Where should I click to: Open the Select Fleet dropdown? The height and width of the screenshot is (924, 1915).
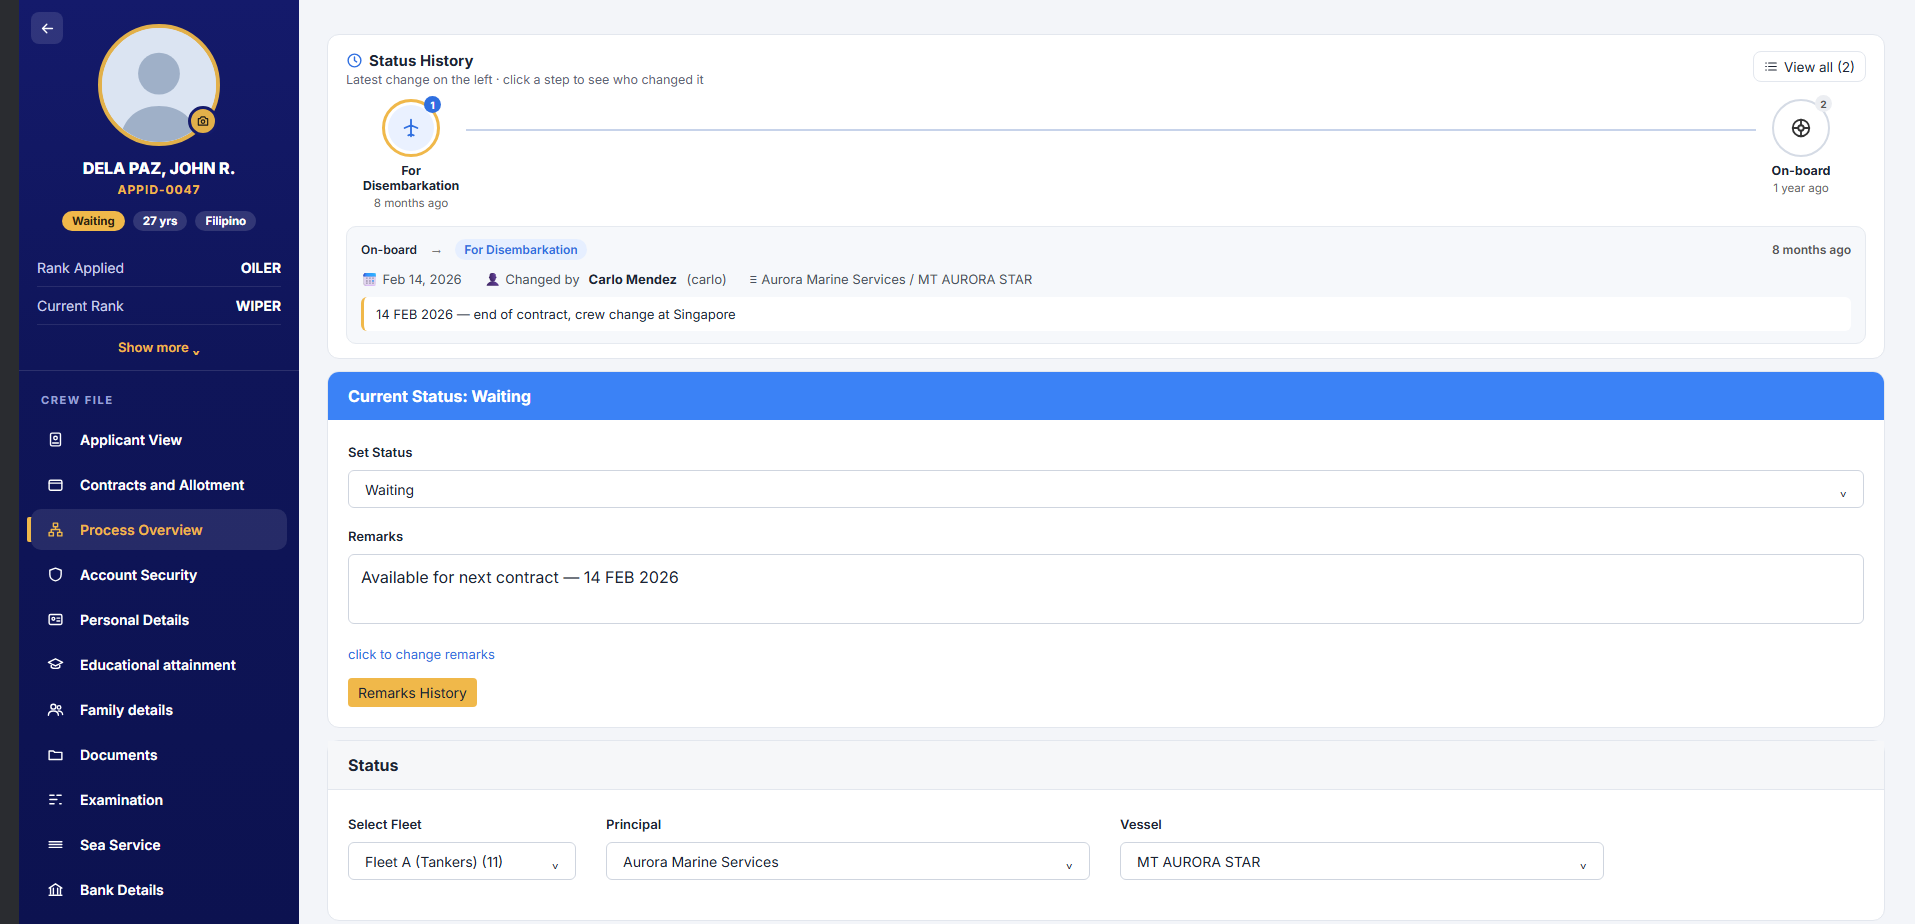click(462, 861)
